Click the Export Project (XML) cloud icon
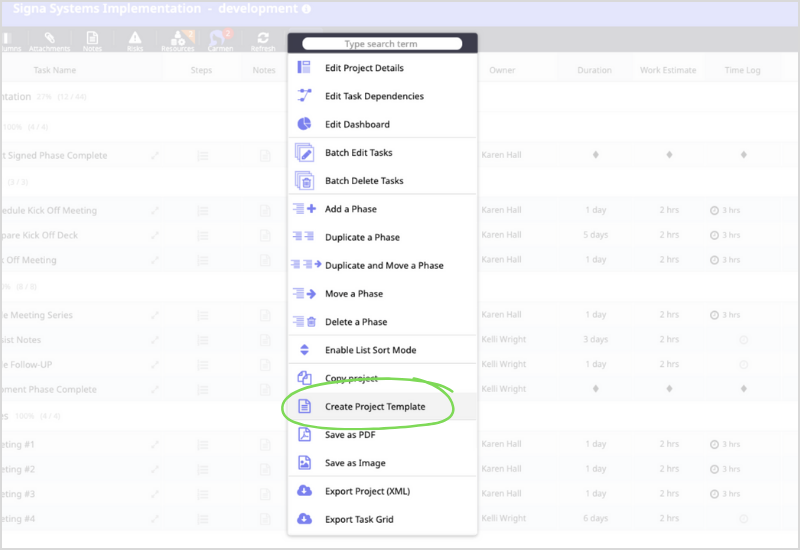The width and height of the screenshot is (800, 550). [305, 490]
